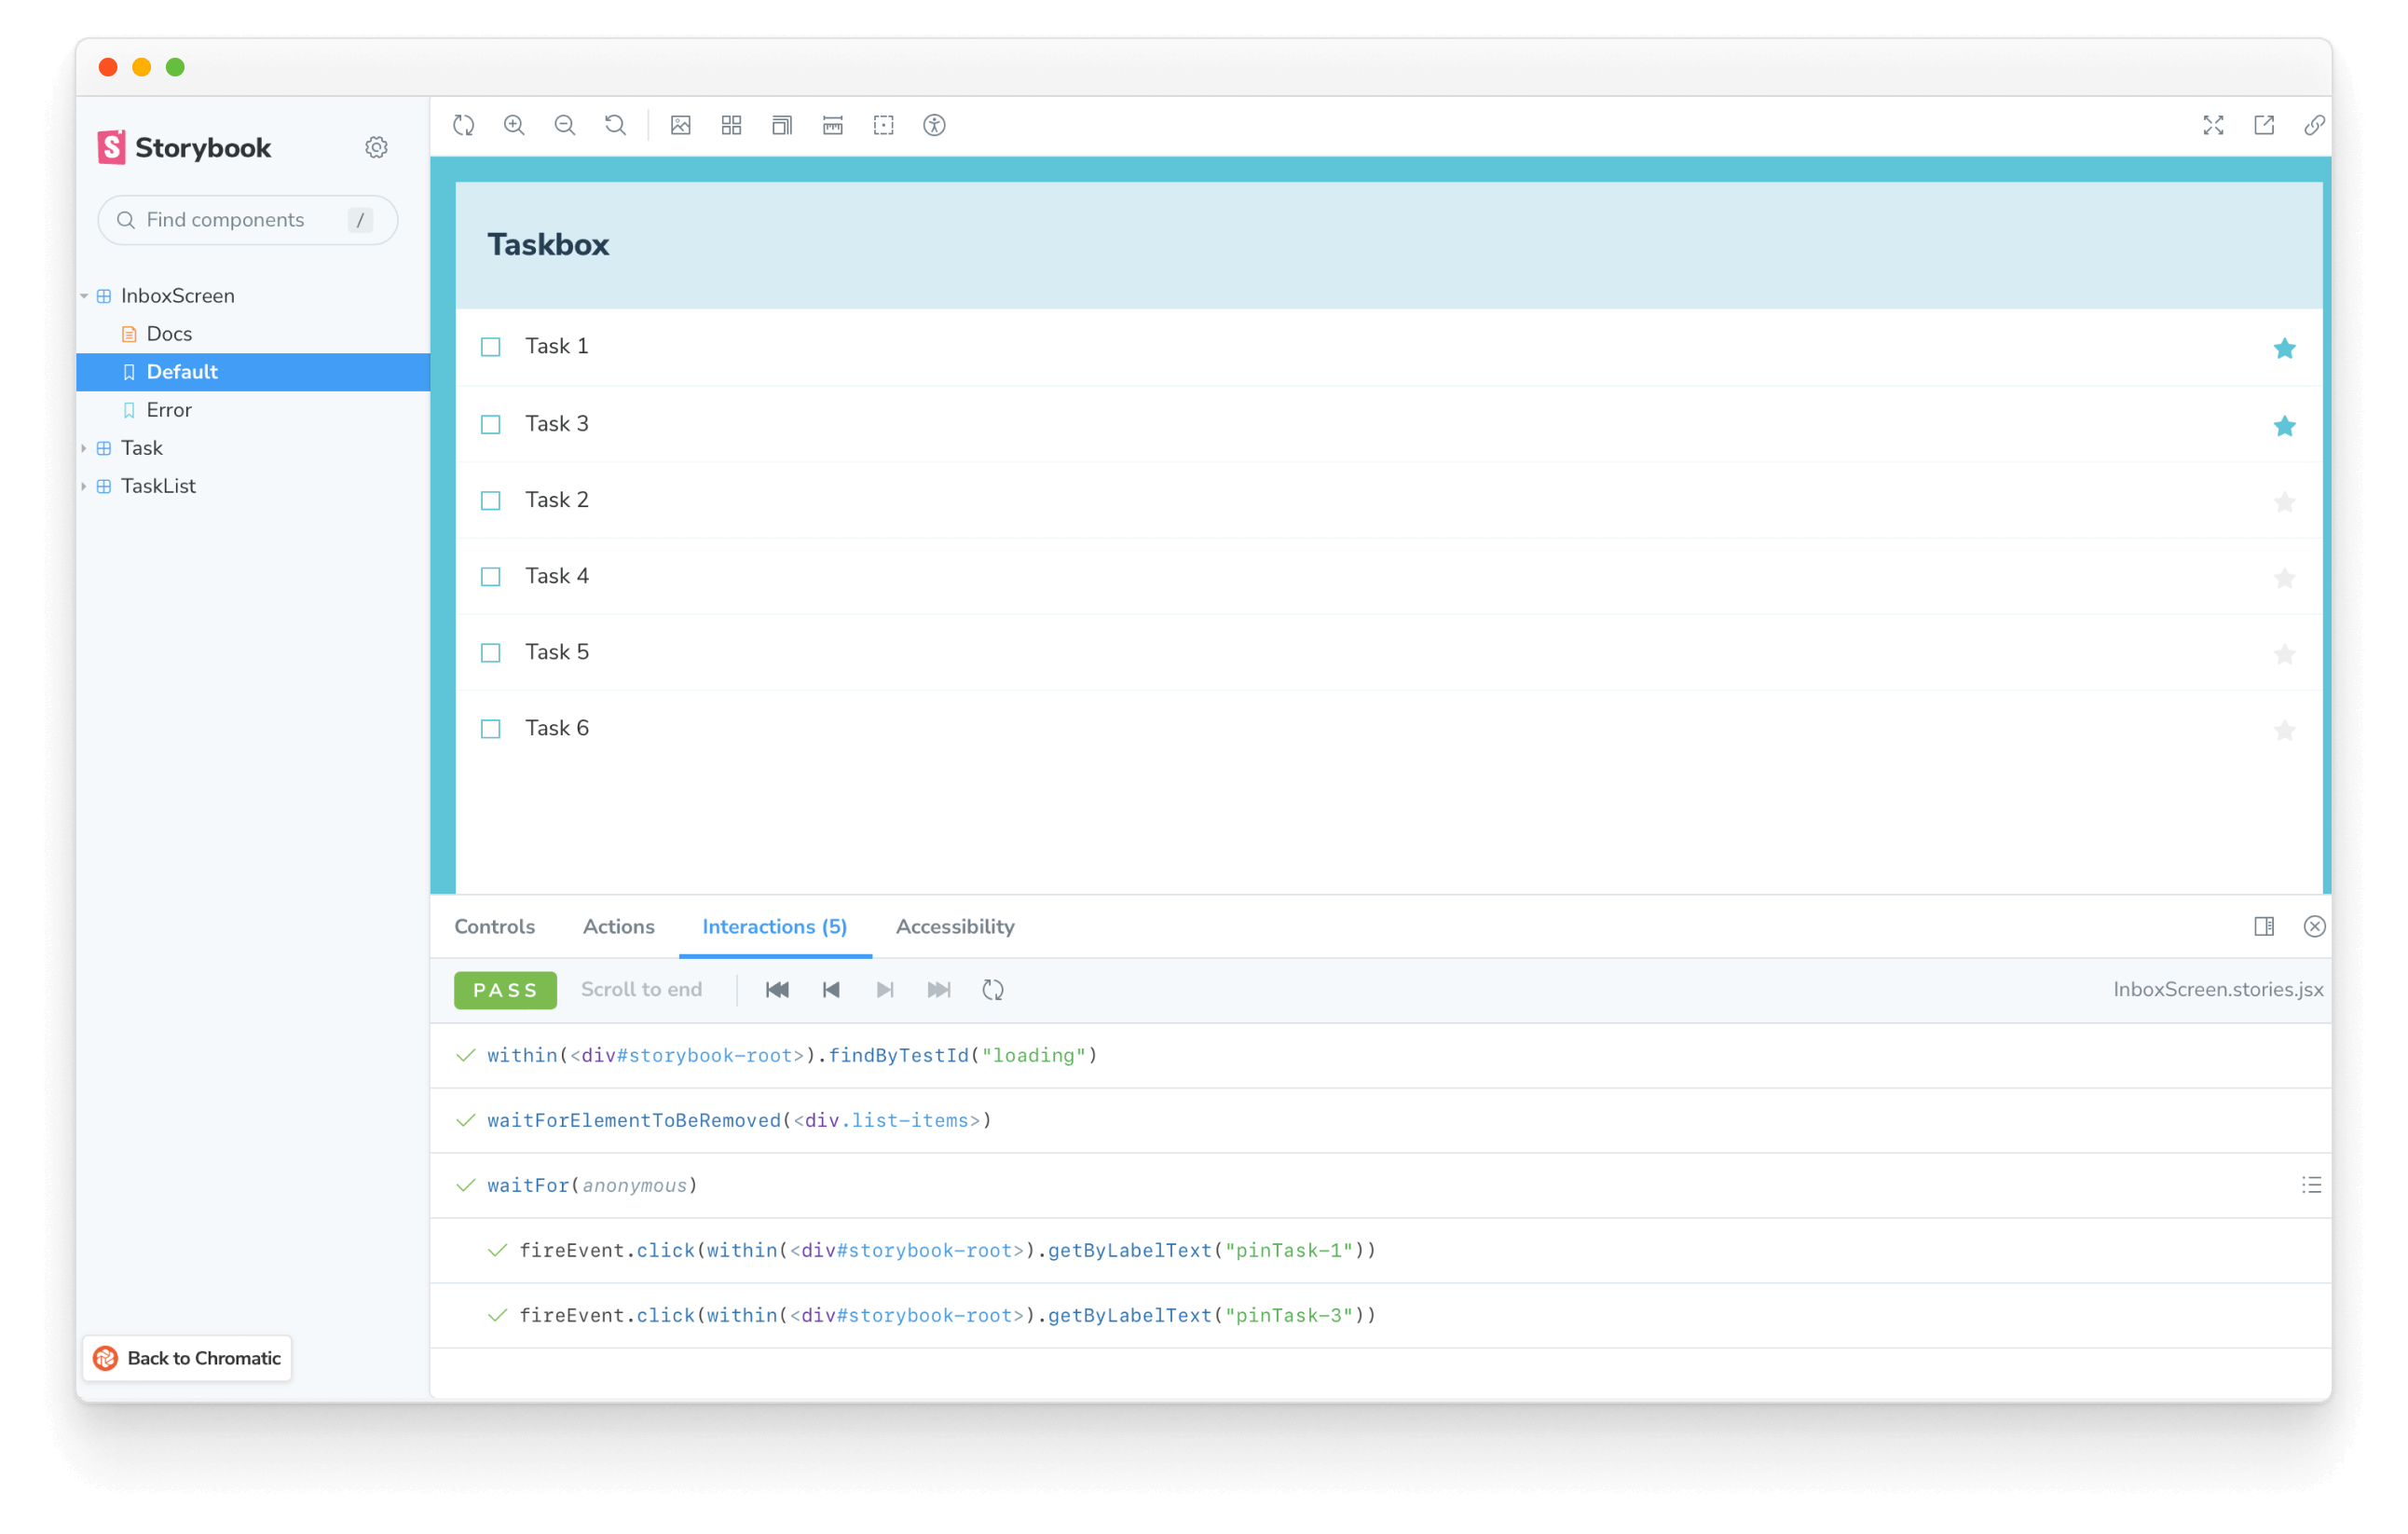Screen dimensions: 2408x1534
Task: Toggle checkbox next to Task 2
Action: point(493,500)
